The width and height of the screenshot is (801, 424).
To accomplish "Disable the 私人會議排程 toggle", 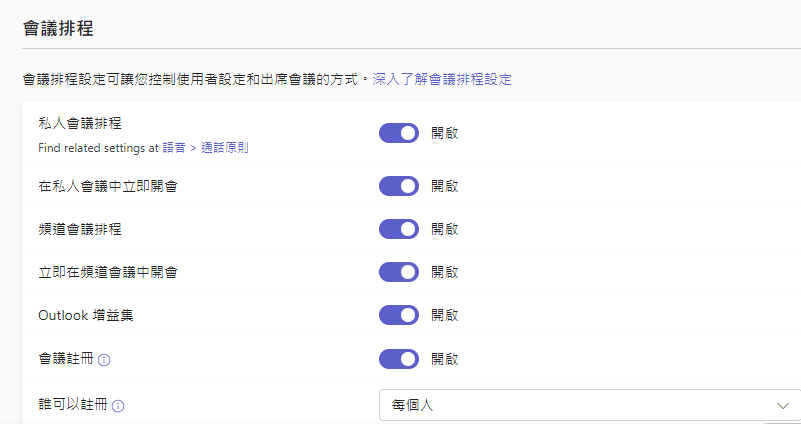I will [x=398, y=133].
